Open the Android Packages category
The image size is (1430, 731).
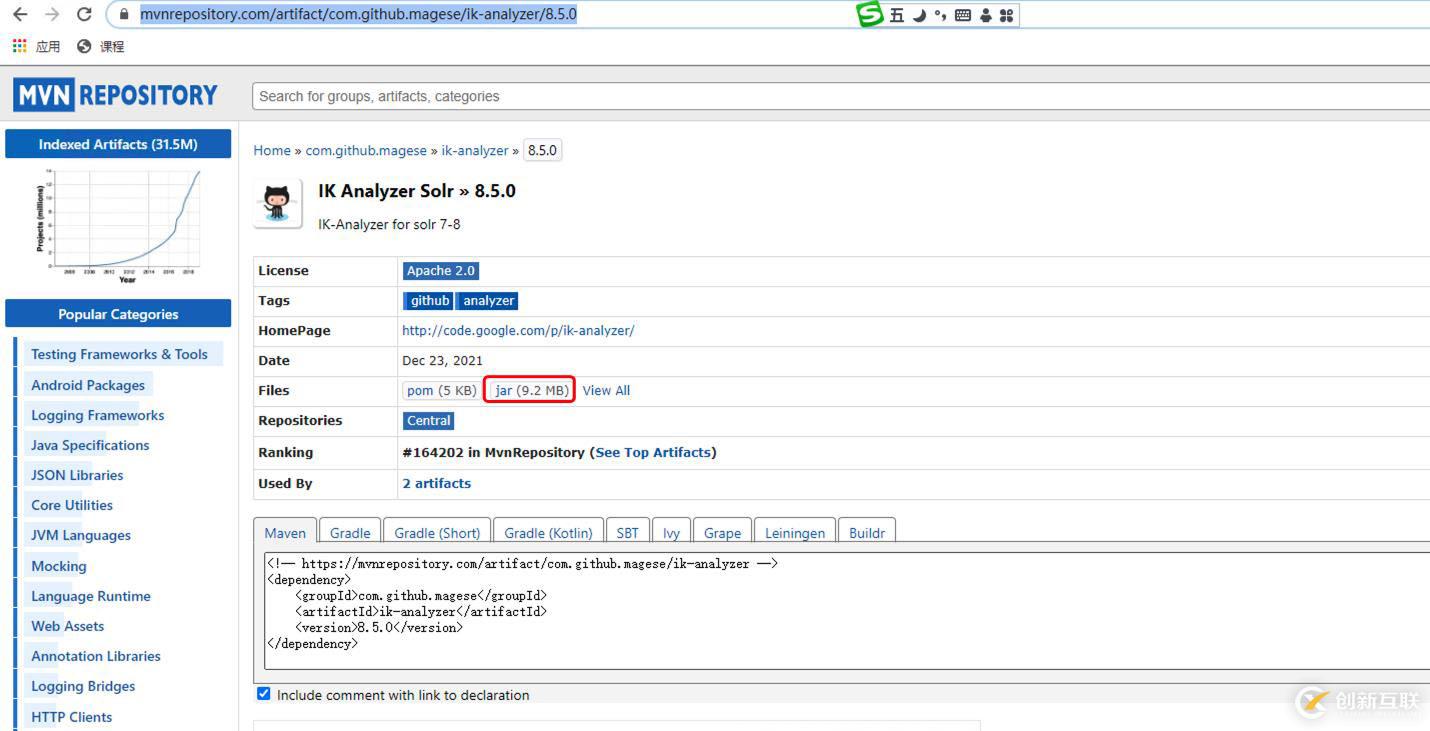tap(88, 385)
